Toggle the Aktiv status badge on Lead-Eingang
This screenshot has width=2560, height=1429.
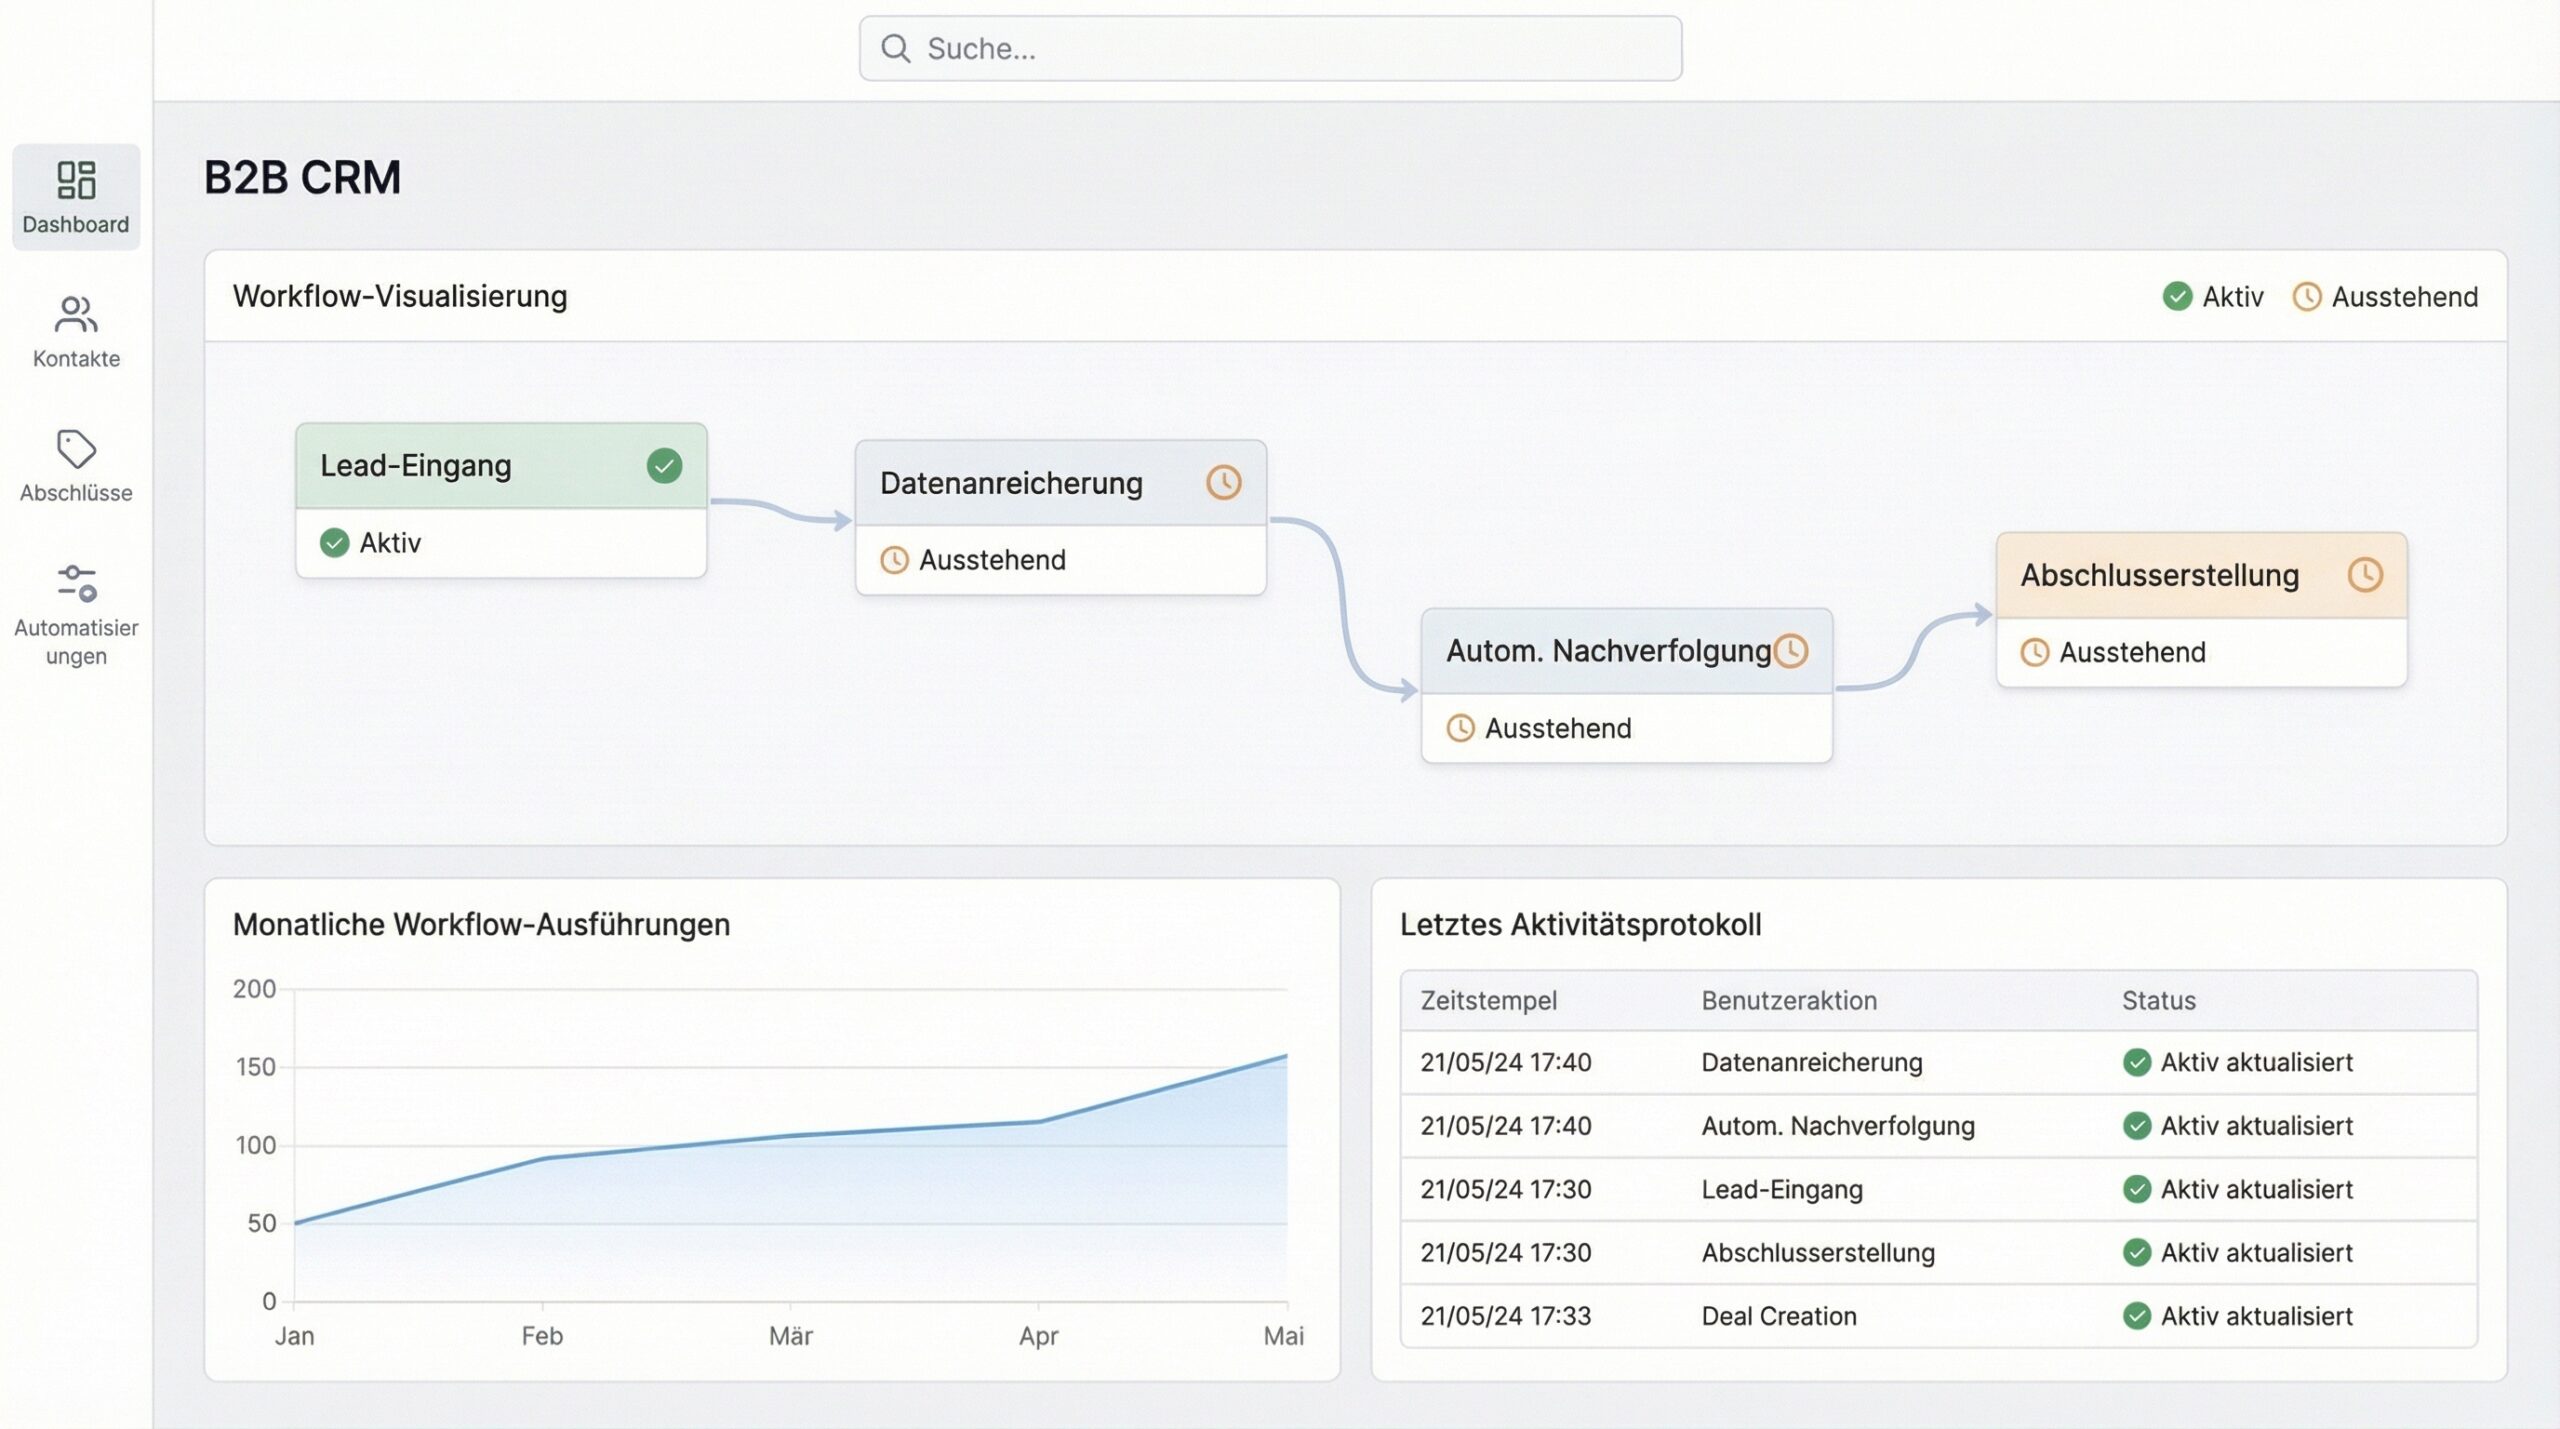pos(336,542)
